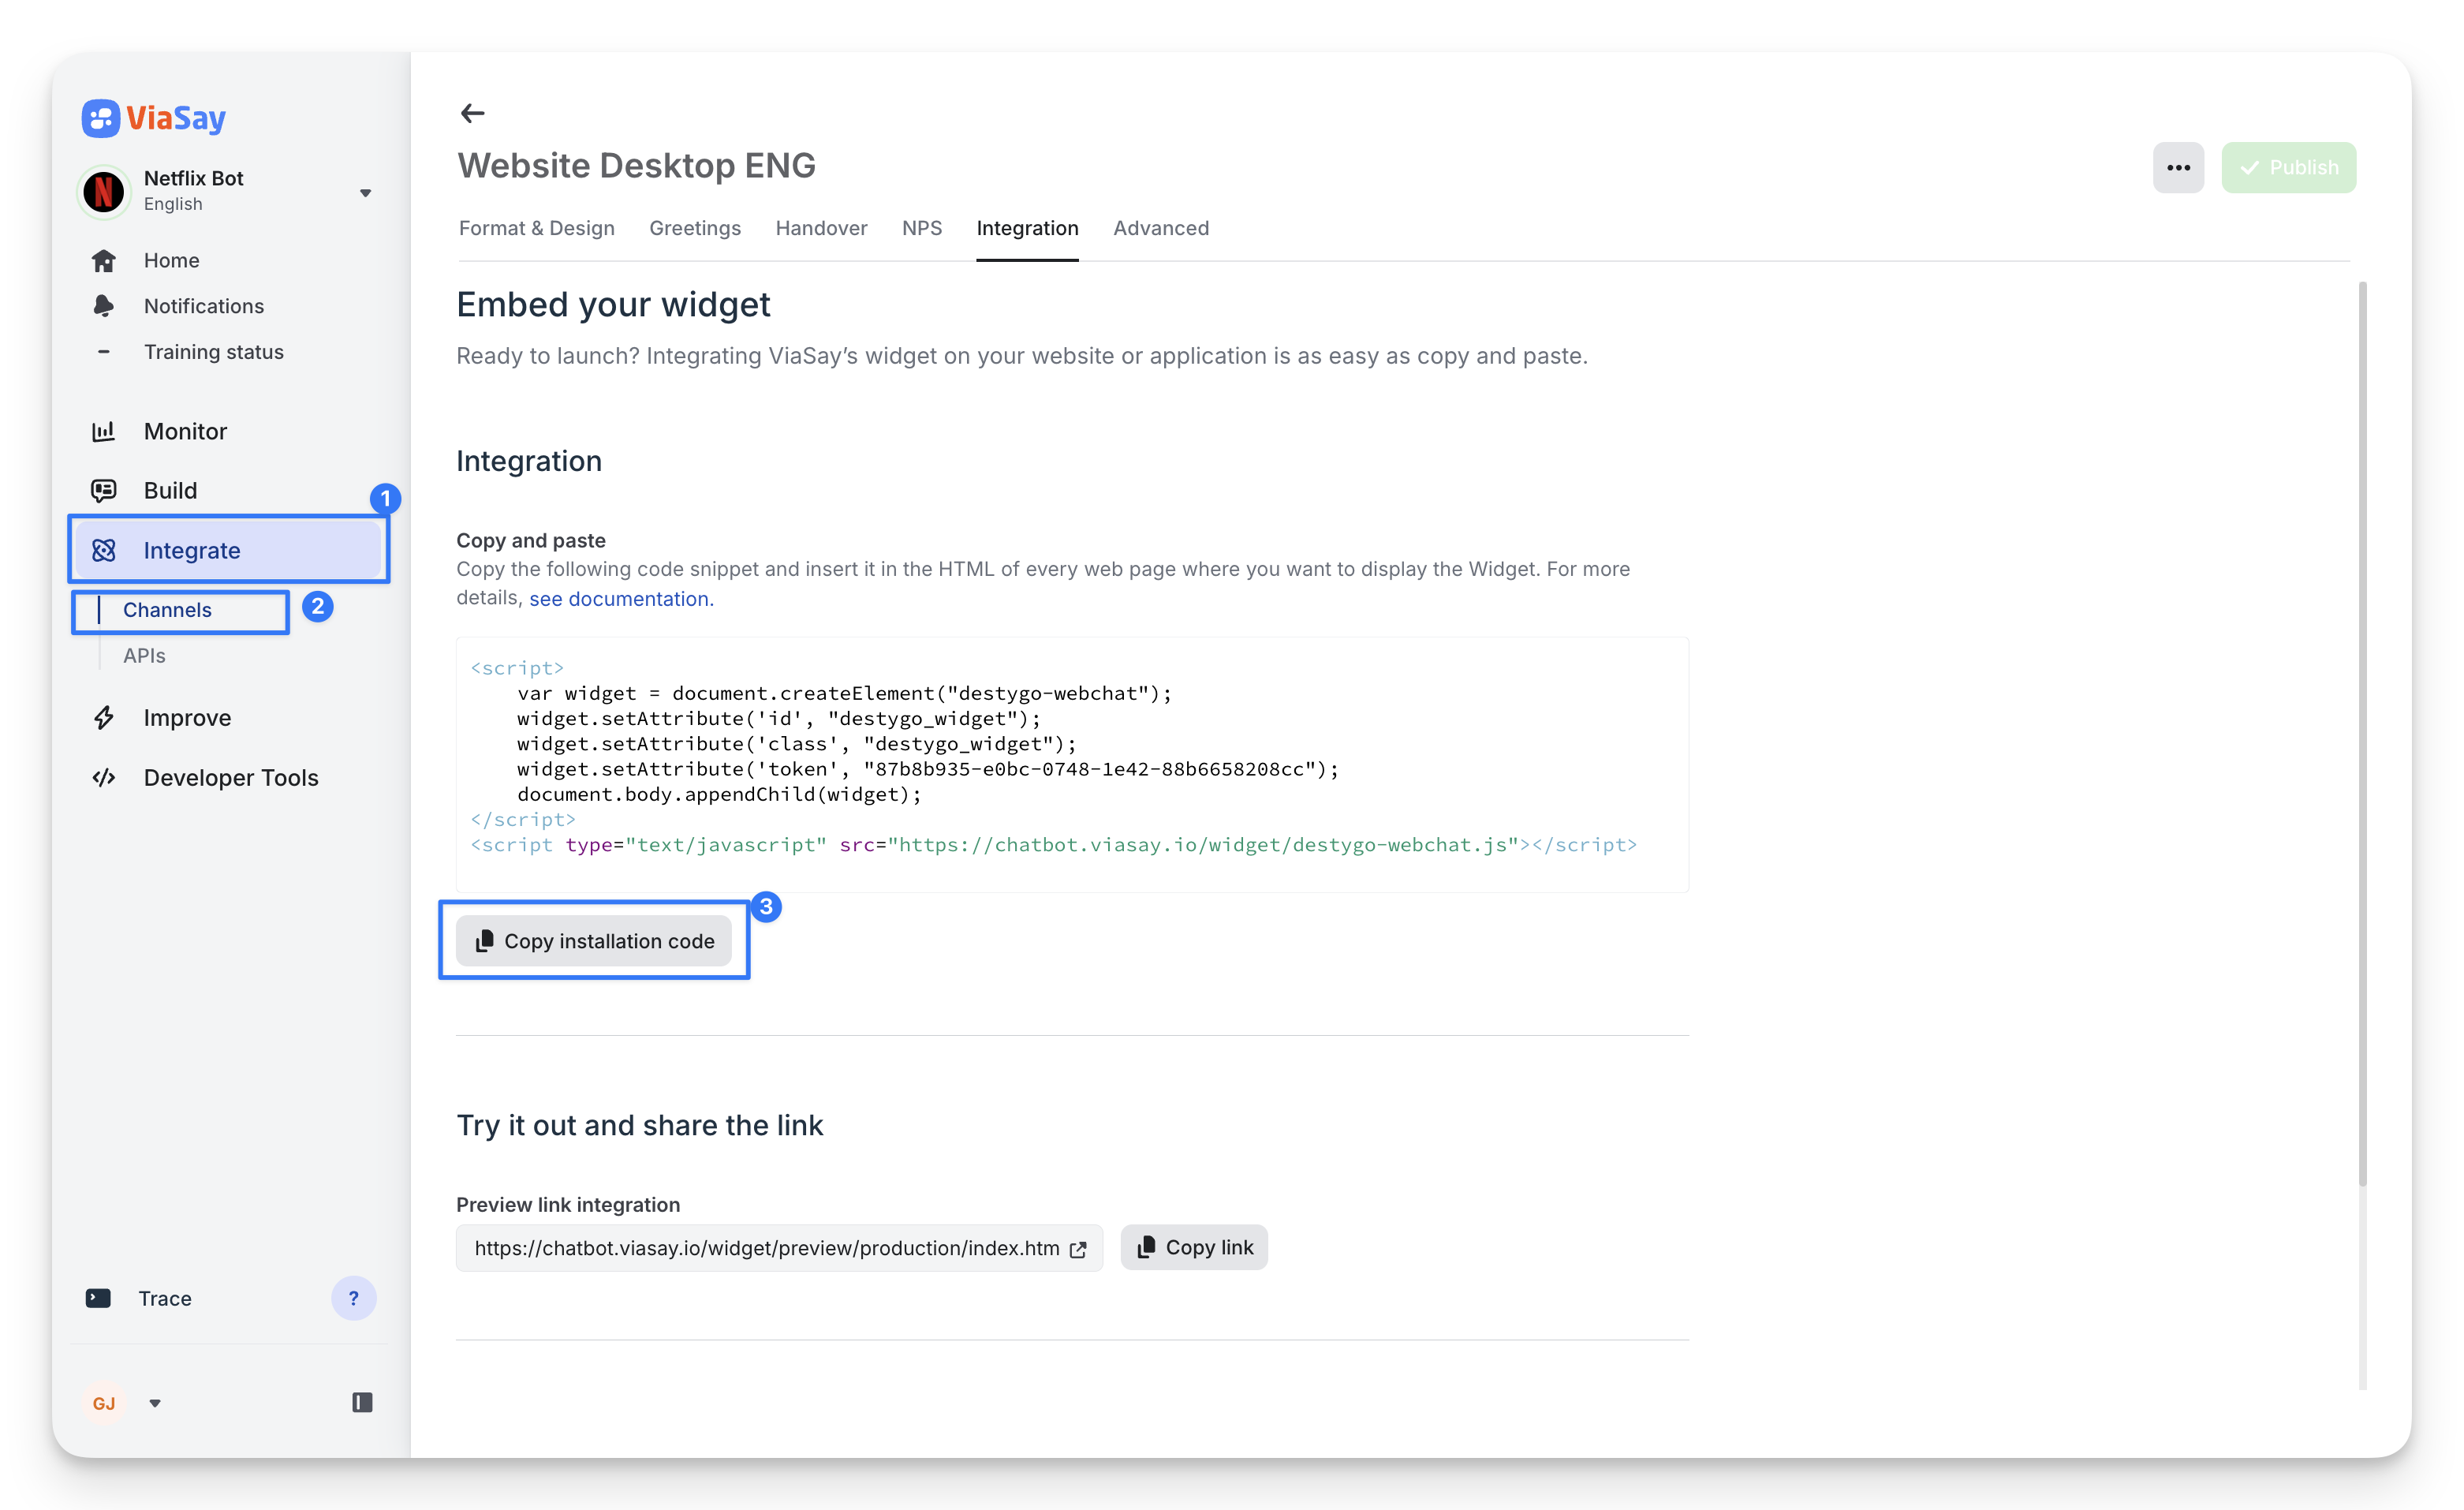Viewport: 2464px width, 1510px height.
Task: Click the back arrow above the page title
Action: point(472,113)
